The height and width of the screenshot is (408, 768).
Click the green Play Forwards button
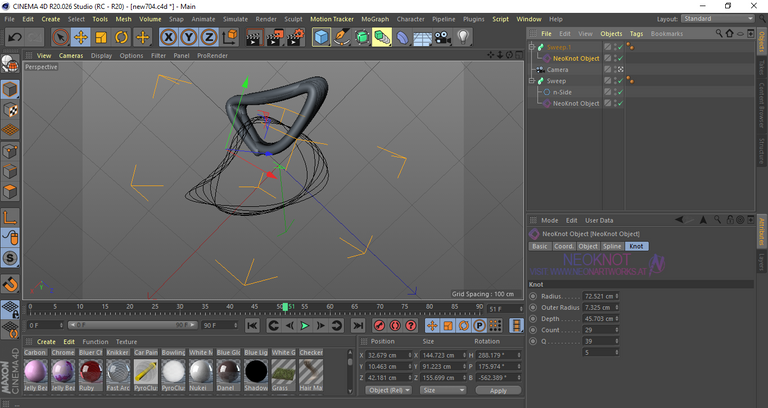pos(305,325)
